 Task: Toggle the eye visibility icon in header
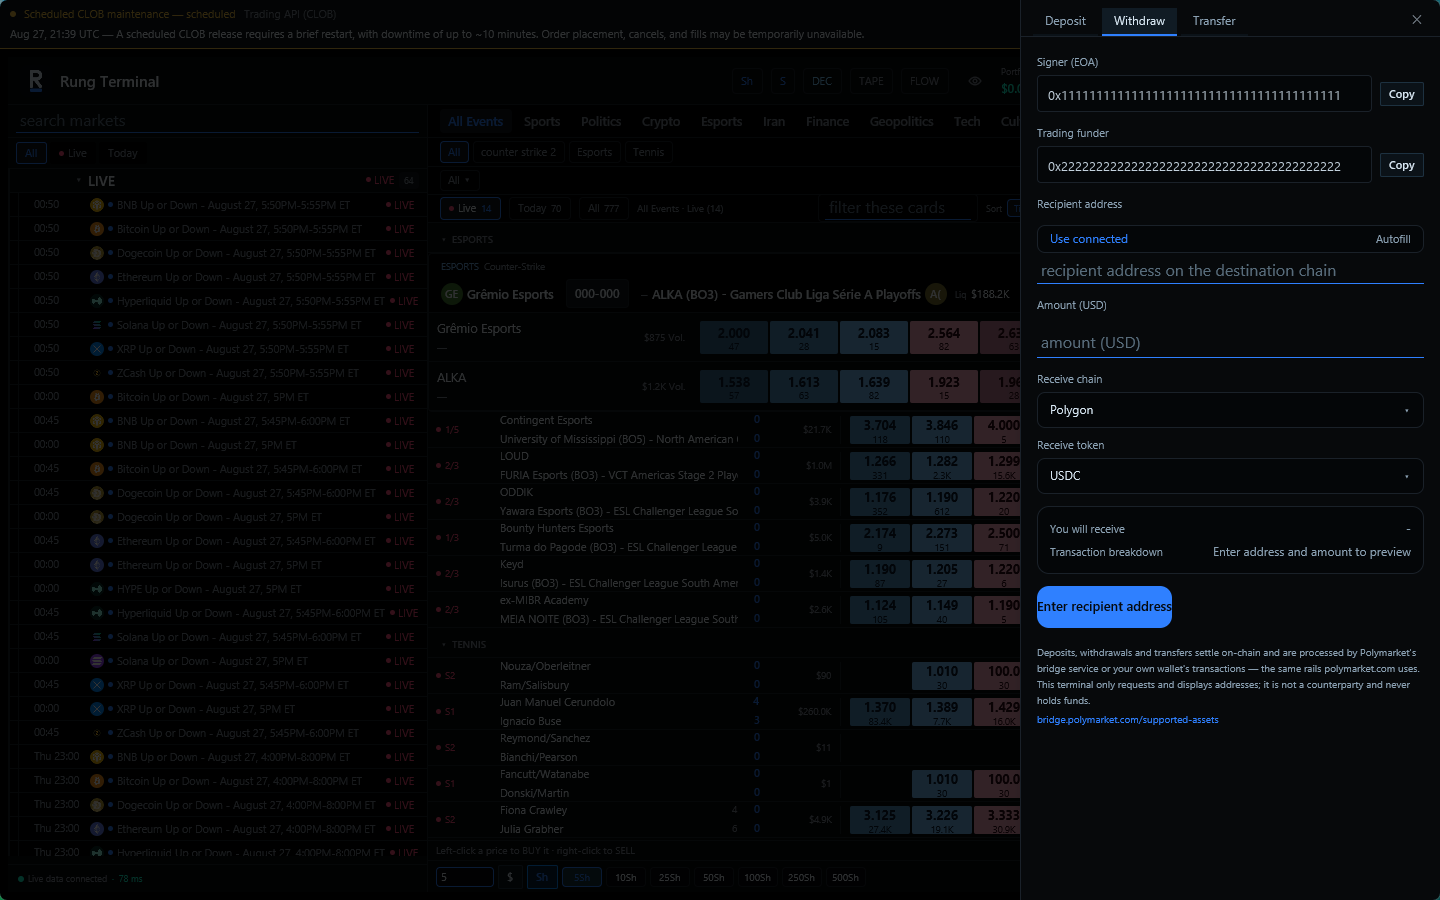[x=974, y=82]
